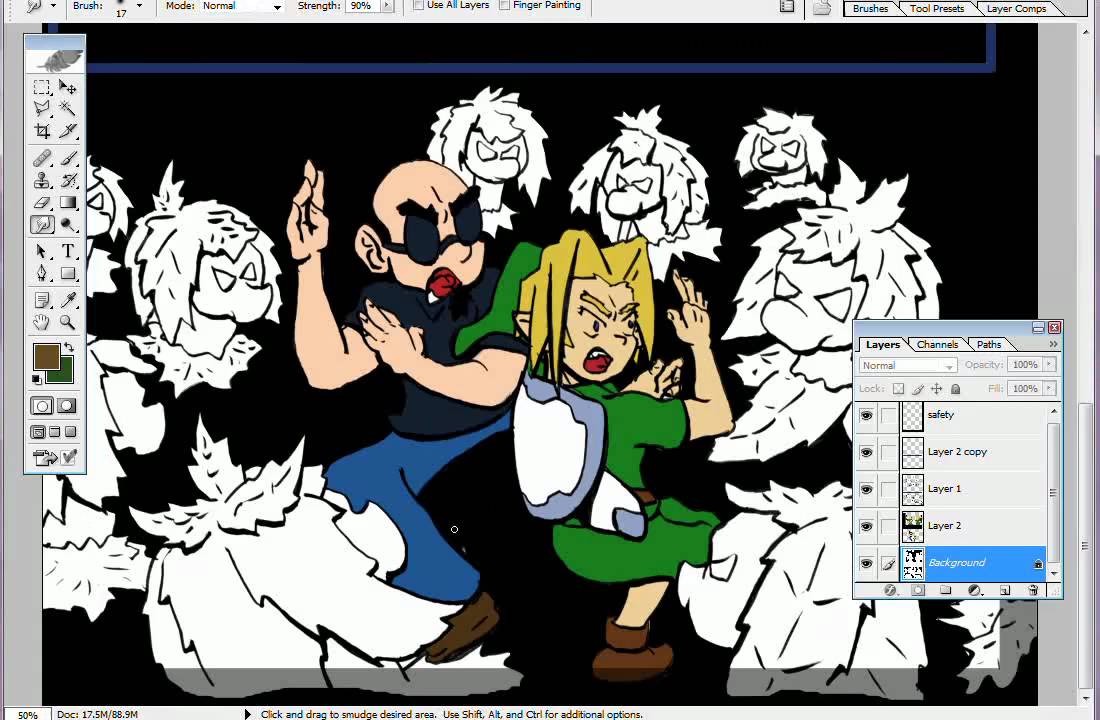Hide the Background layer
The image size is (1100, 720).
click(866, 563)
